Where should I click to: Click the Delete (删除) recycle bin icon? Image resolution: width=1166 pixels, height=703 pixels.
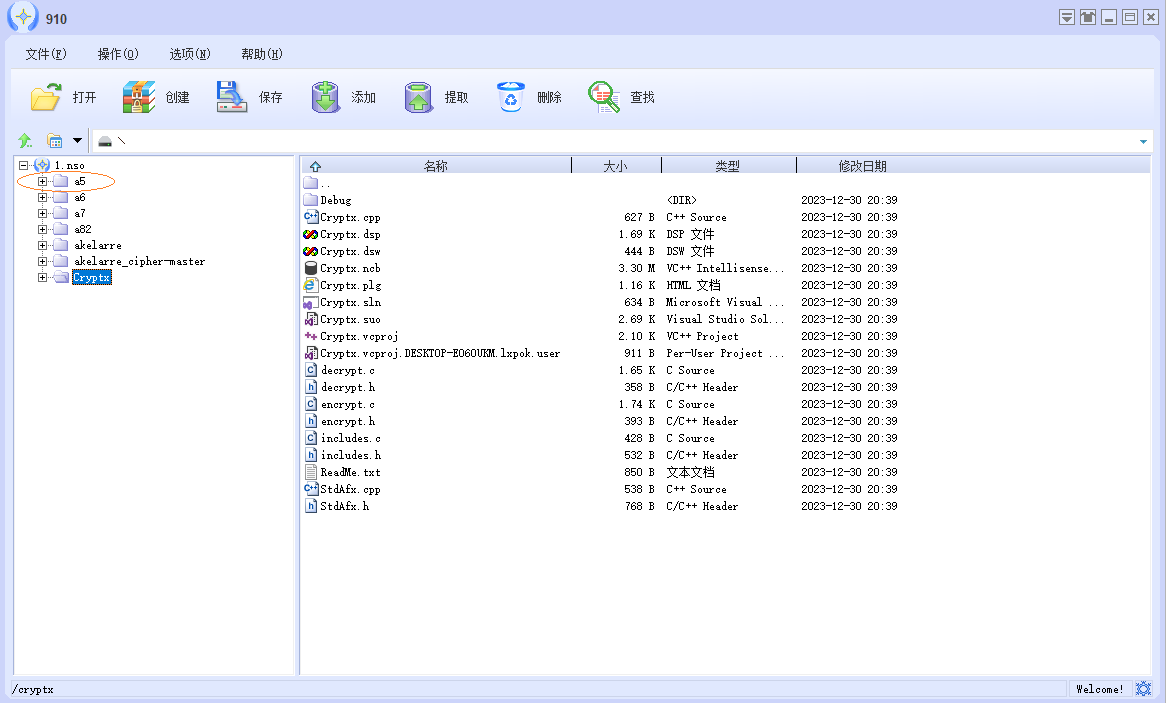(x=511, y=97)
